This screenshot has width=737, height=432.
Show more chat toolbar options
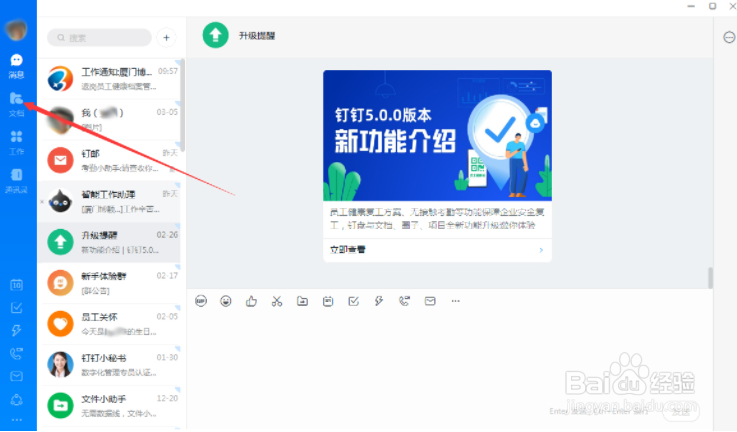coord(455,301)
